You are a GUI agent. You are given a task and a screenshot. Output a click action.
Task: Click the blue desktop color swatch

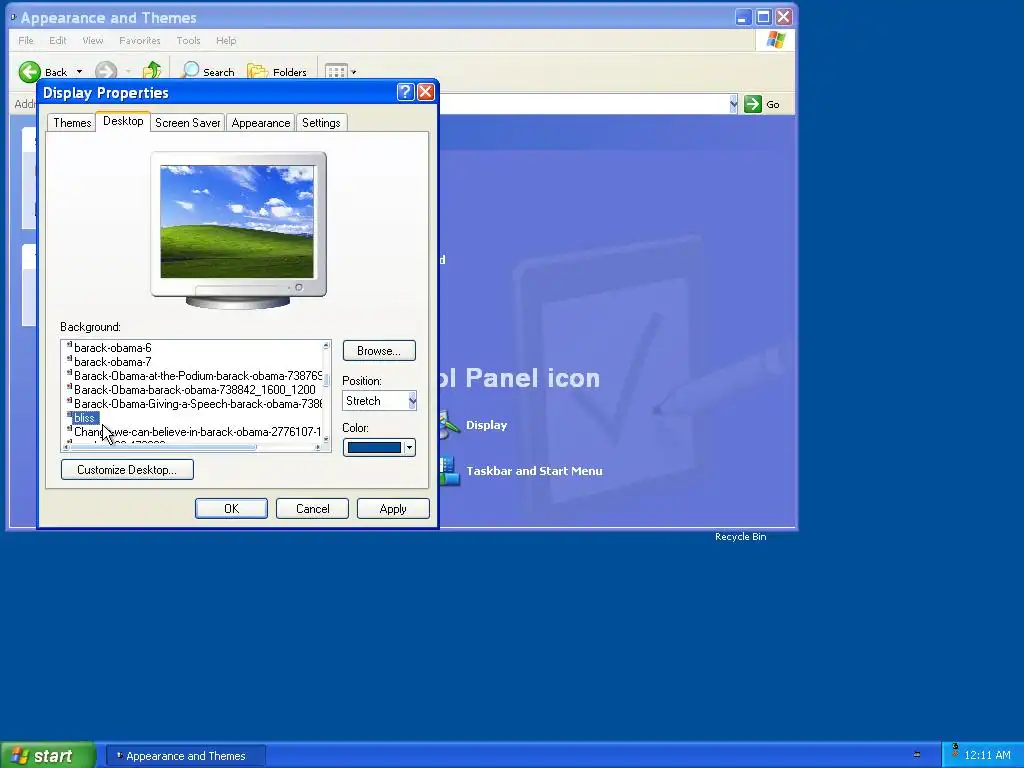[x=374, y=447]
